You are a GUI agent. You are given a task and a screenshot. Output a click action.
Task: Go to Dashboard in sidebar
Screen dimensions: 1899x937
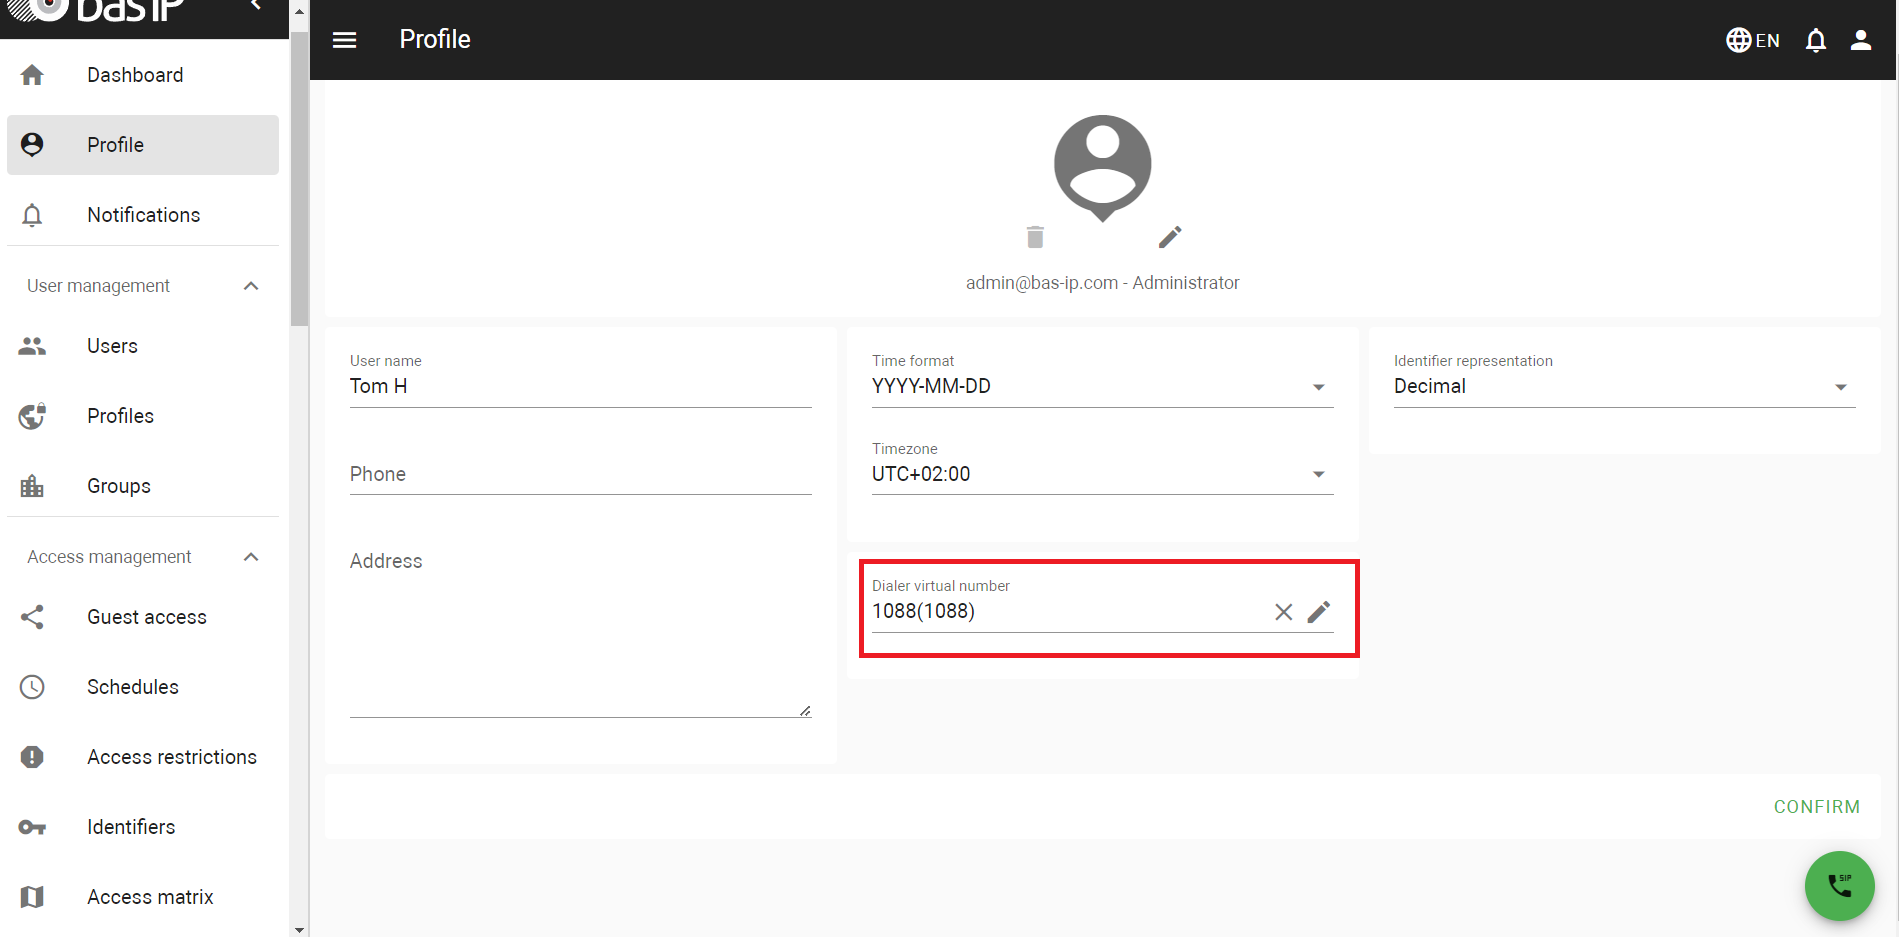(x=135, y=75)
